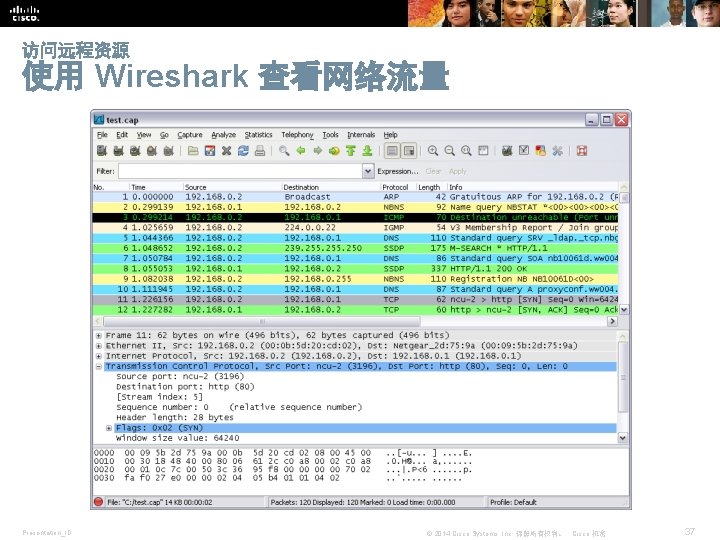Edit capture filters icon
This screenshot has height=540, width=720.
[x=507, y=151]
